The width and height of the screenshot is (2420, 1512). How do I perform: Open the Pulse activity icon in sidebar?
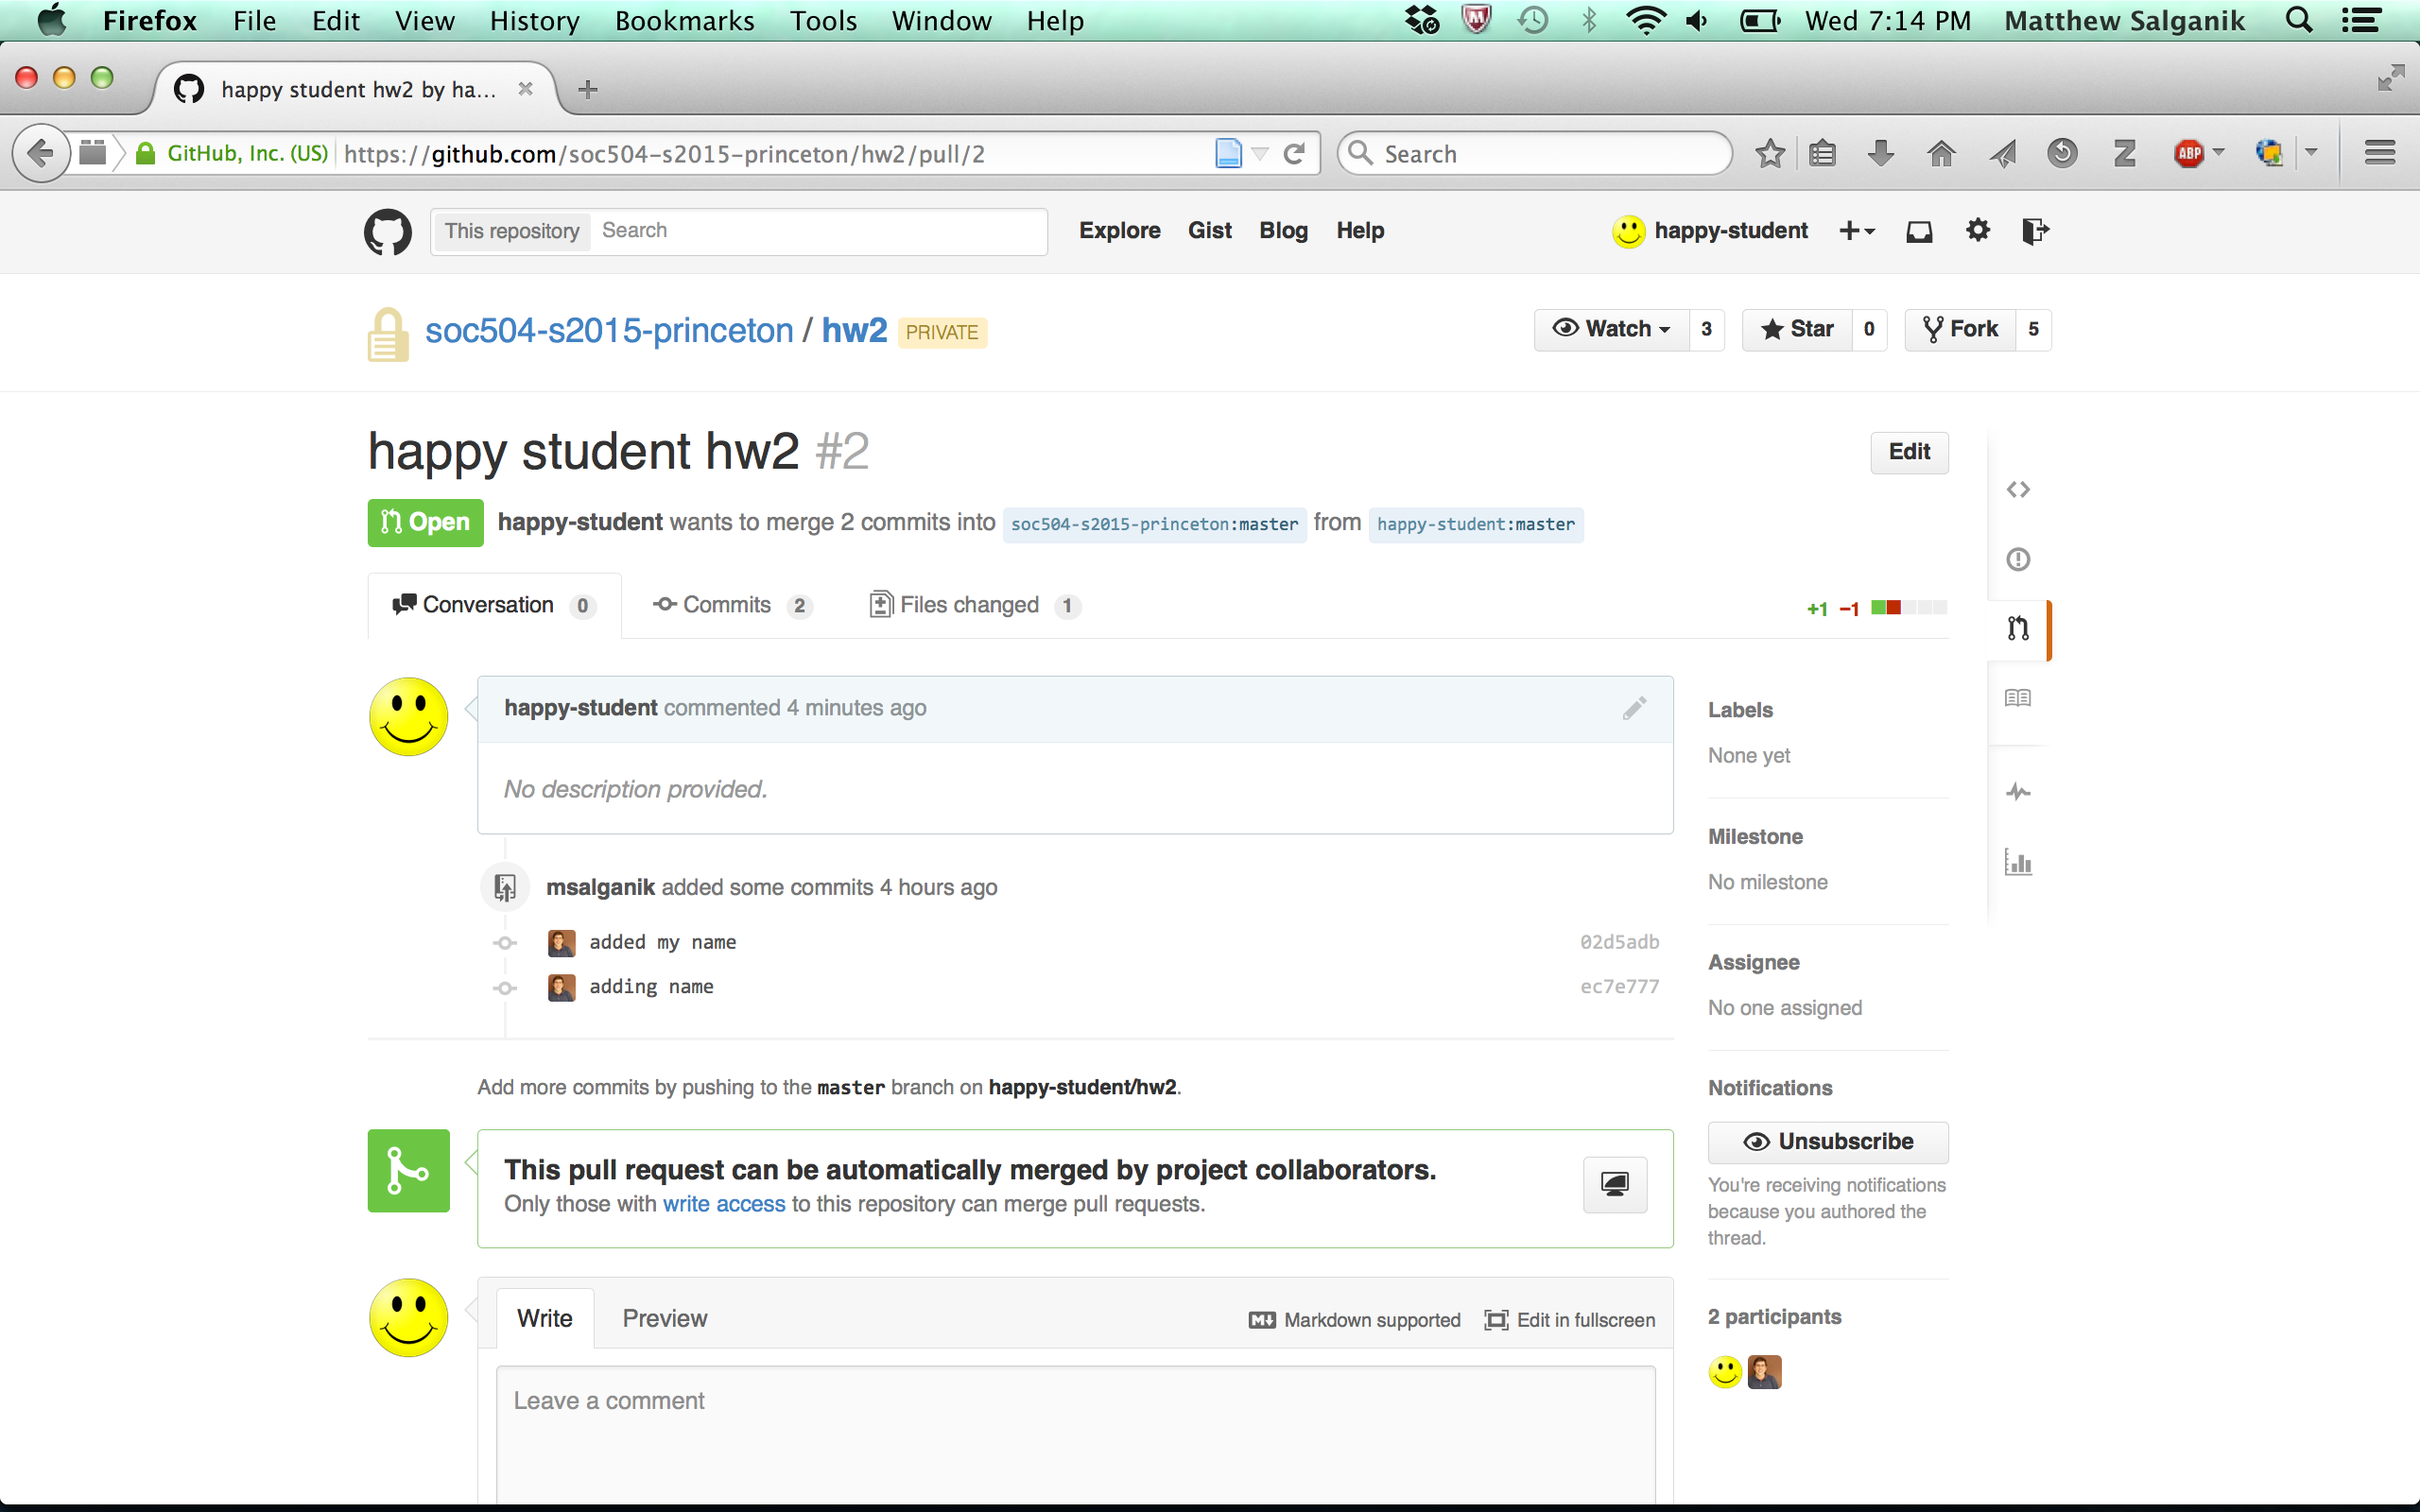coord(2017,792)
